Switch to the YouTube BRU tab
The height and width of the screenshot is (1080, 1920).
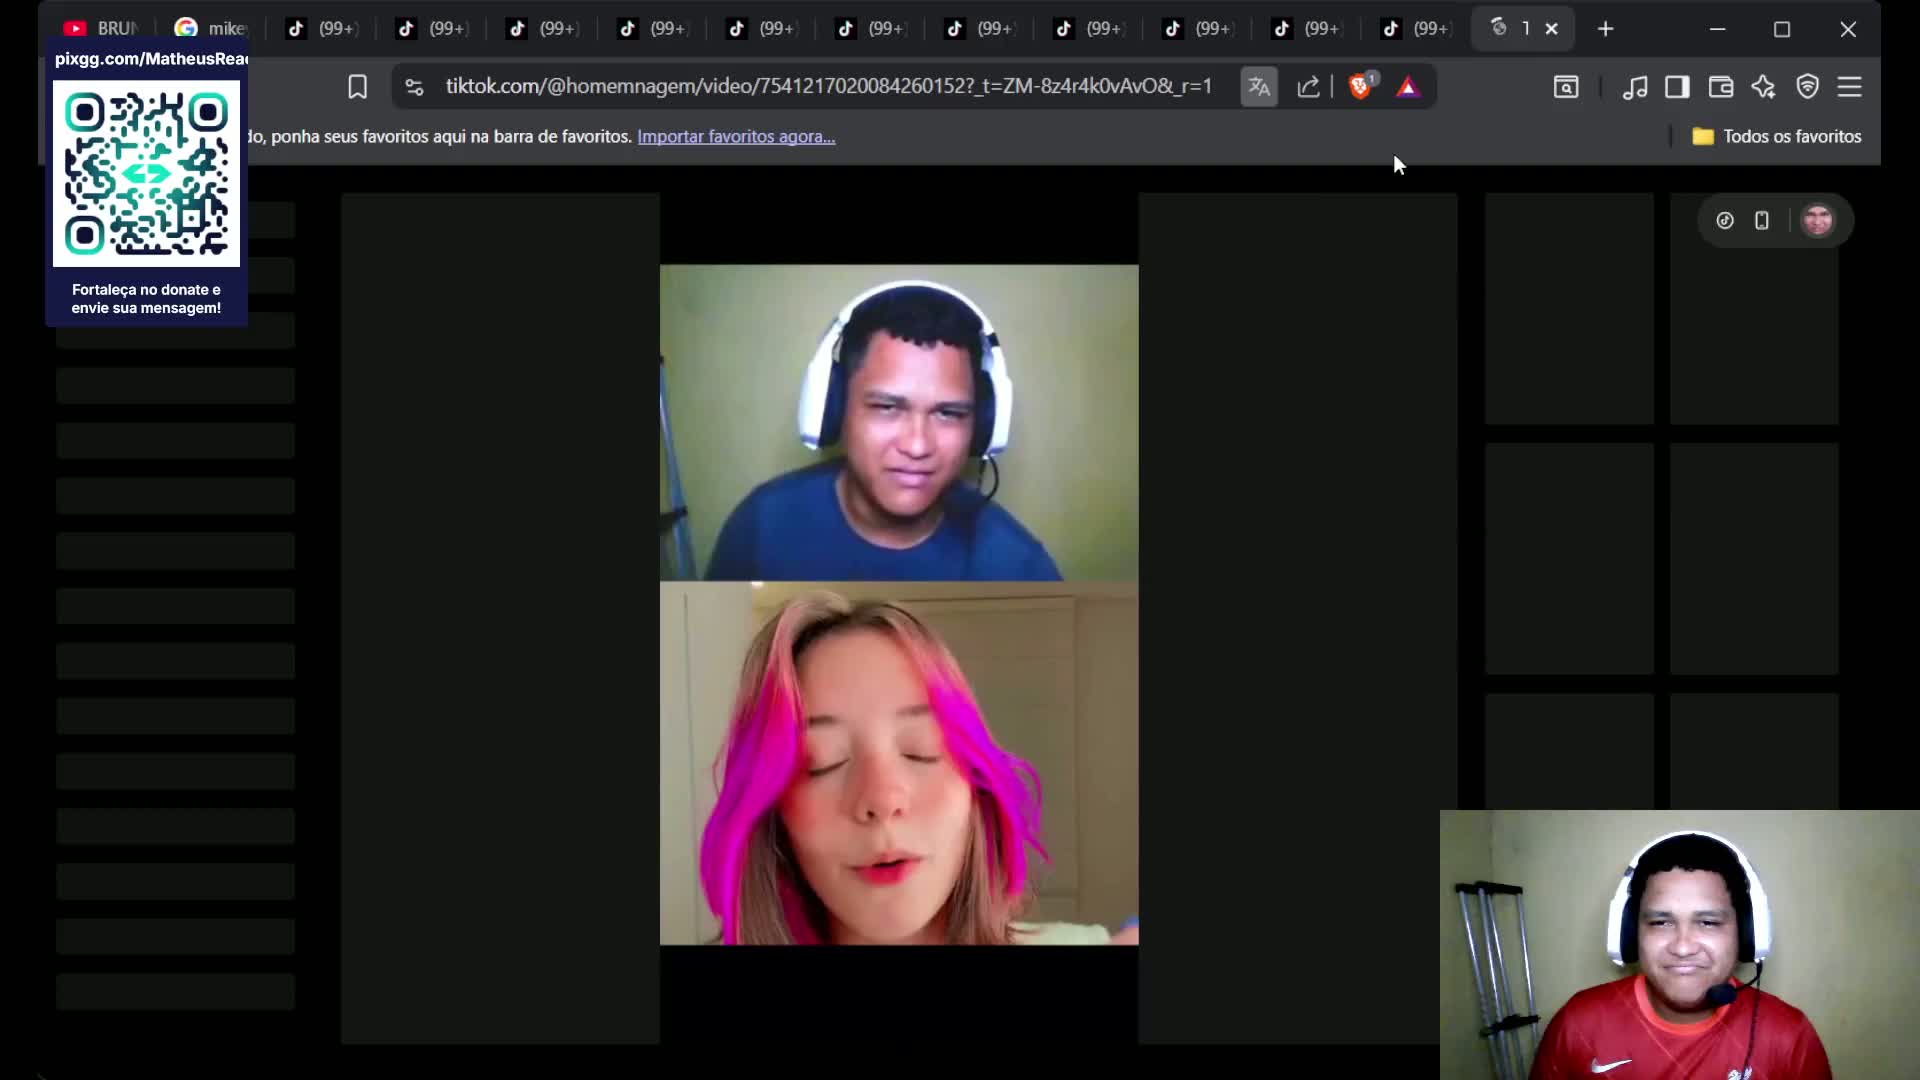[x=100, y=29]
